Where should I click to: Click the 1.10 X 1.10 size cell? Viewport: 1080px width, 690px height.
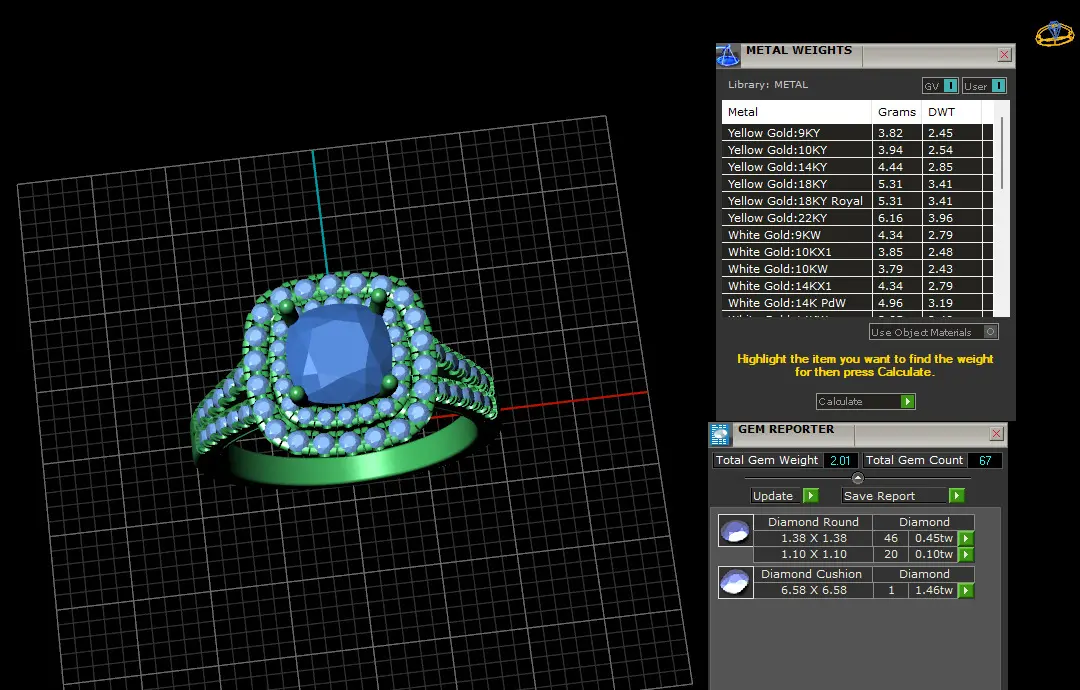[813, 554]
